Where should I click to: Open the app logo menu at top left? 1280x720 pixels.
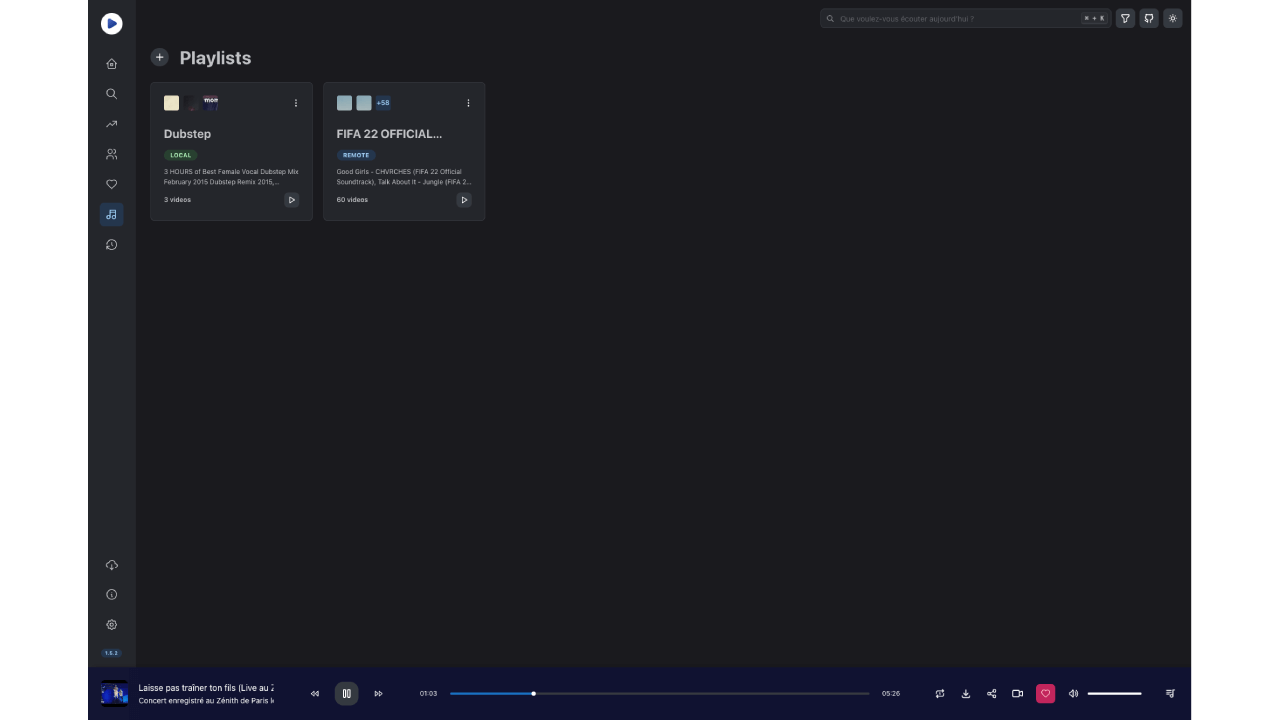111,23
